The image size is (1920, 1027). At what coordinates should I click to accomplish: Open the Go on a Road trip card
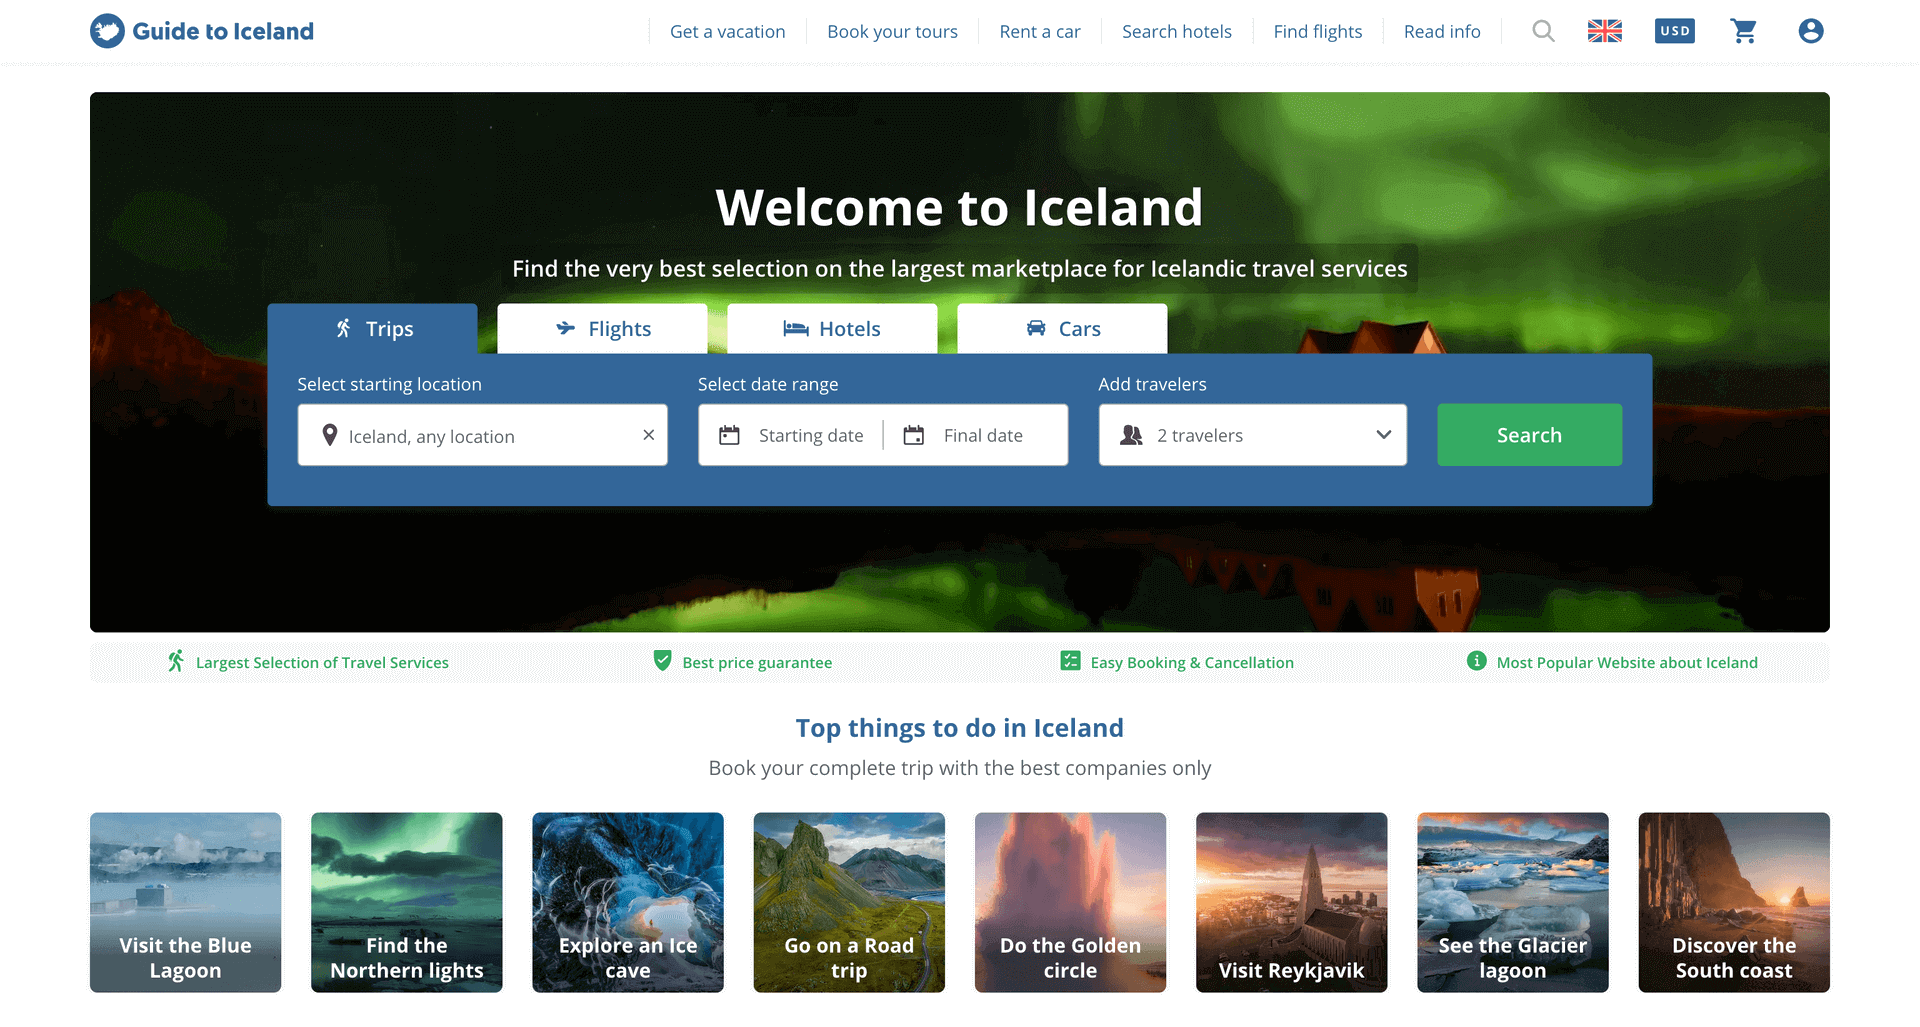click(x=849, y=902)
